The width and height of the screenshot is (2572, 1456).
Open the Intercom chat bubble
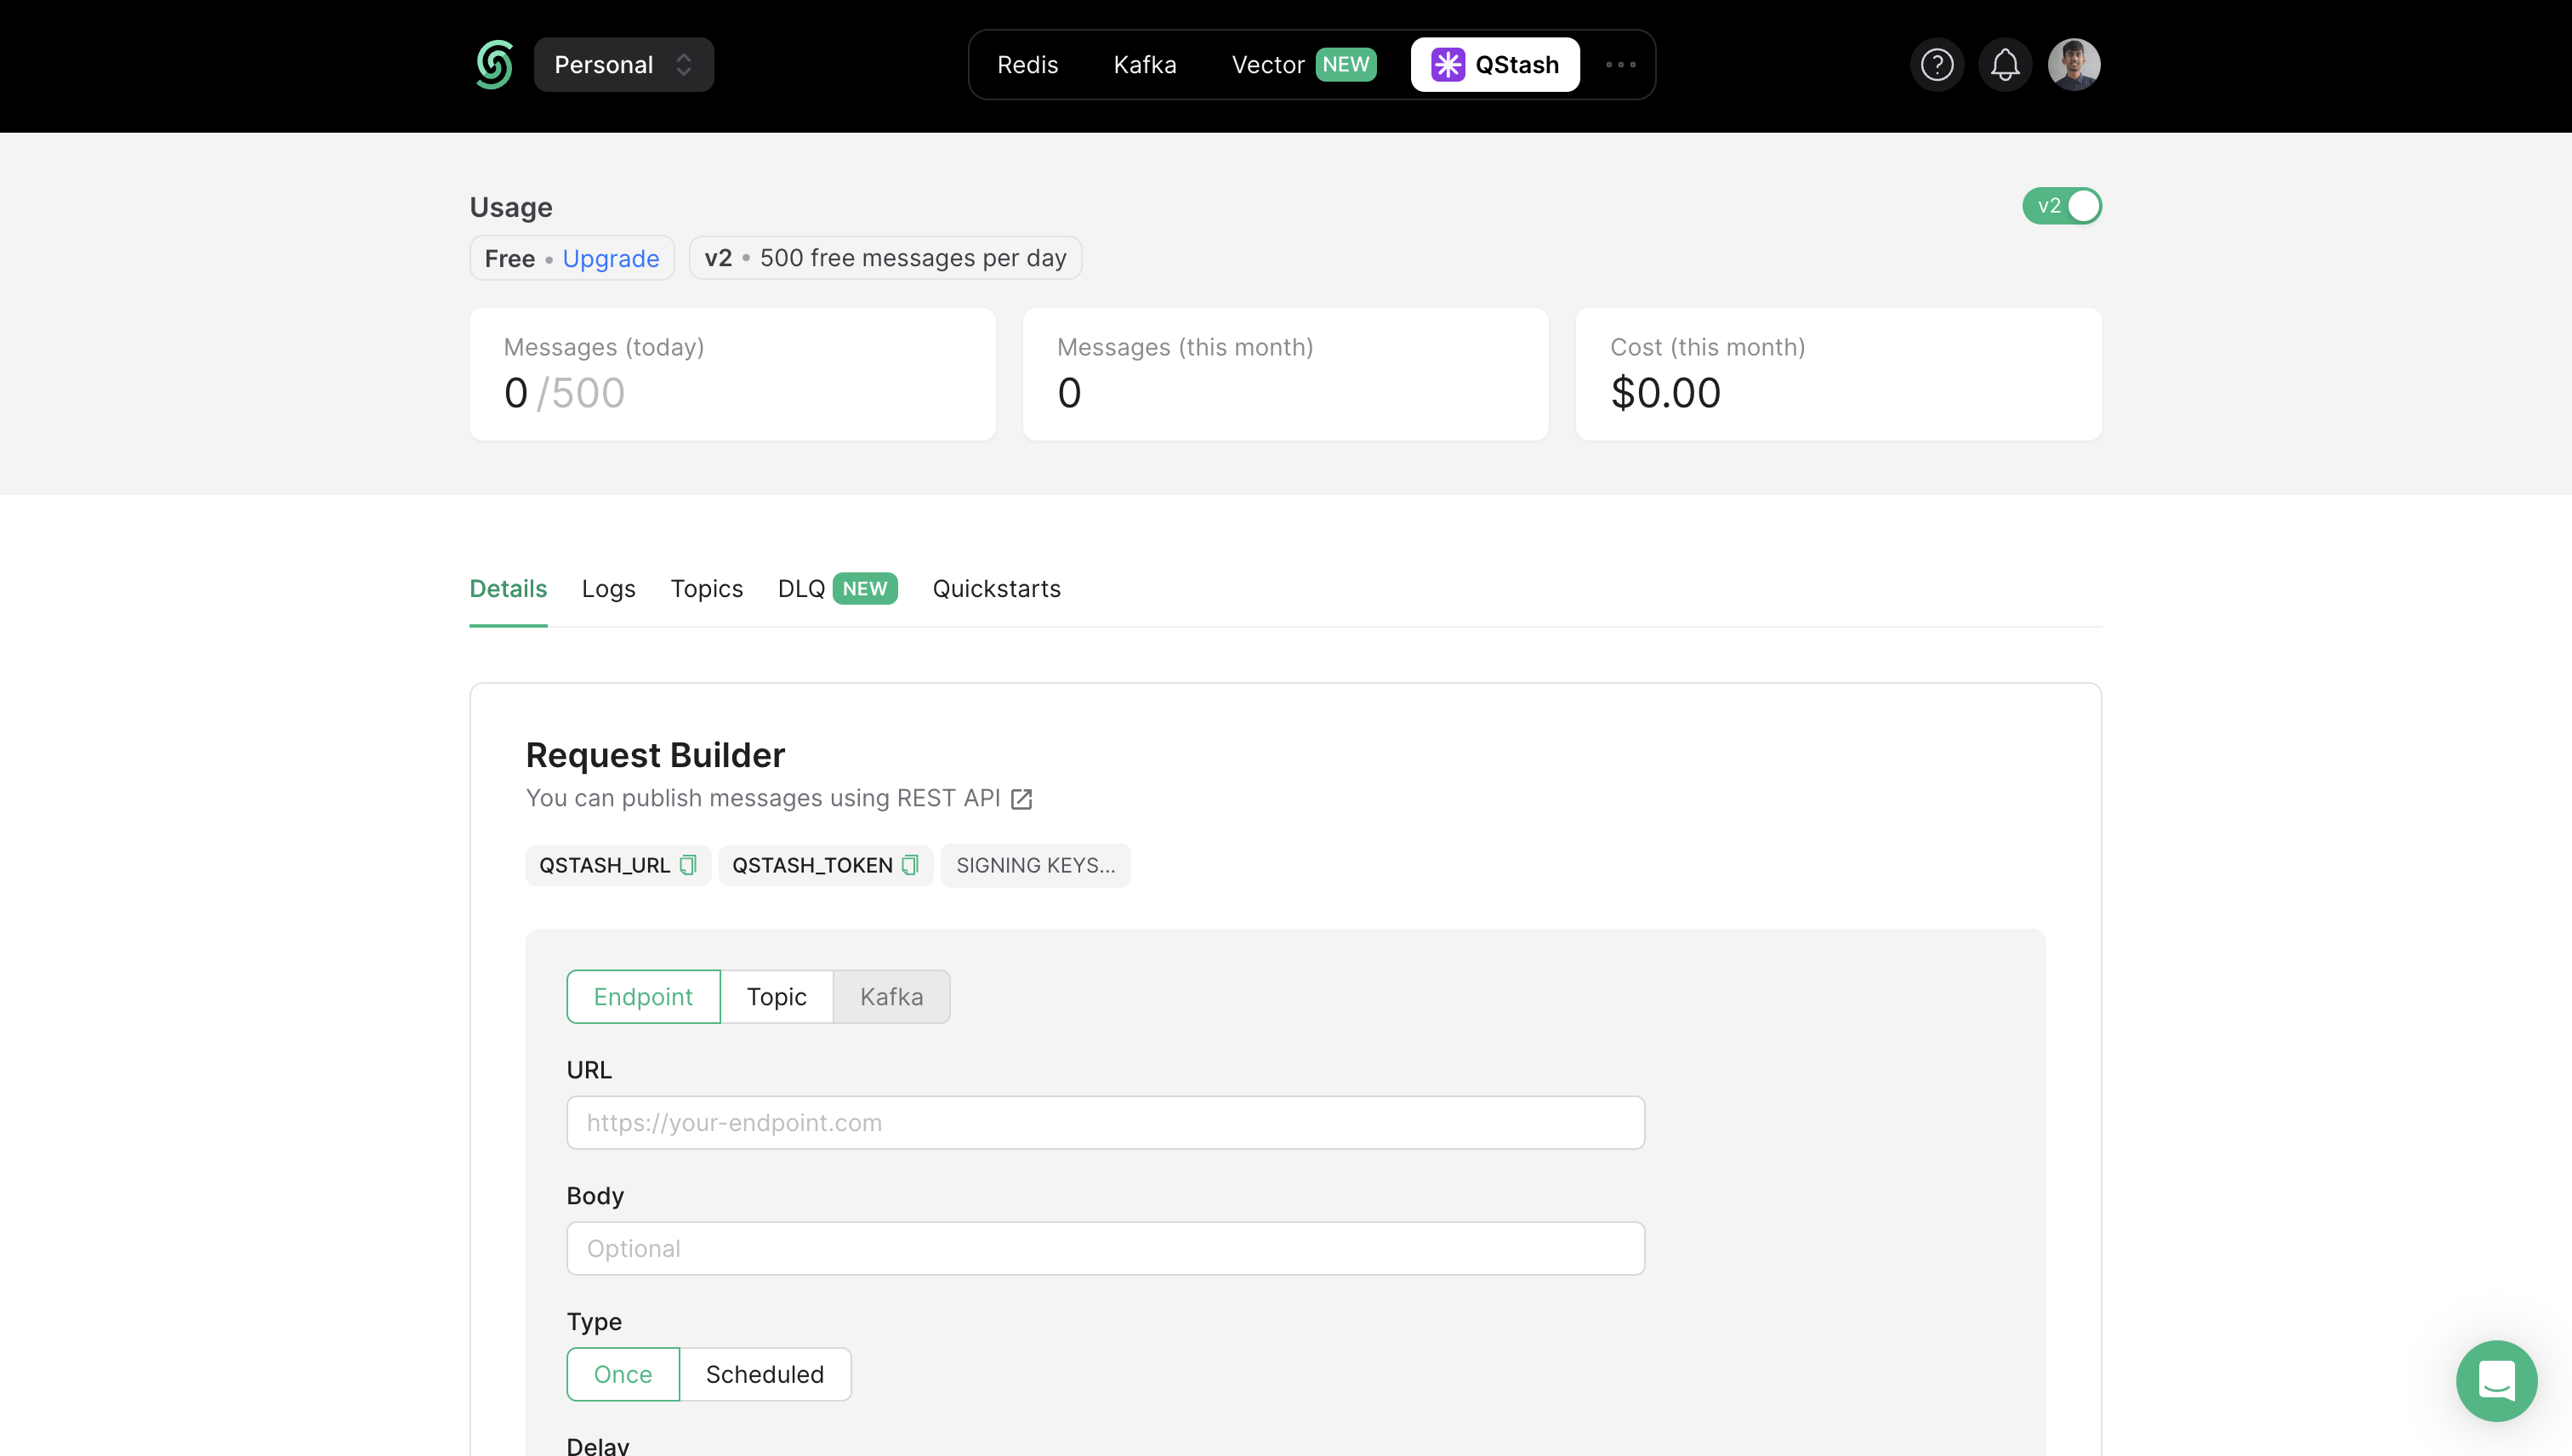tap(2496, 1381)
